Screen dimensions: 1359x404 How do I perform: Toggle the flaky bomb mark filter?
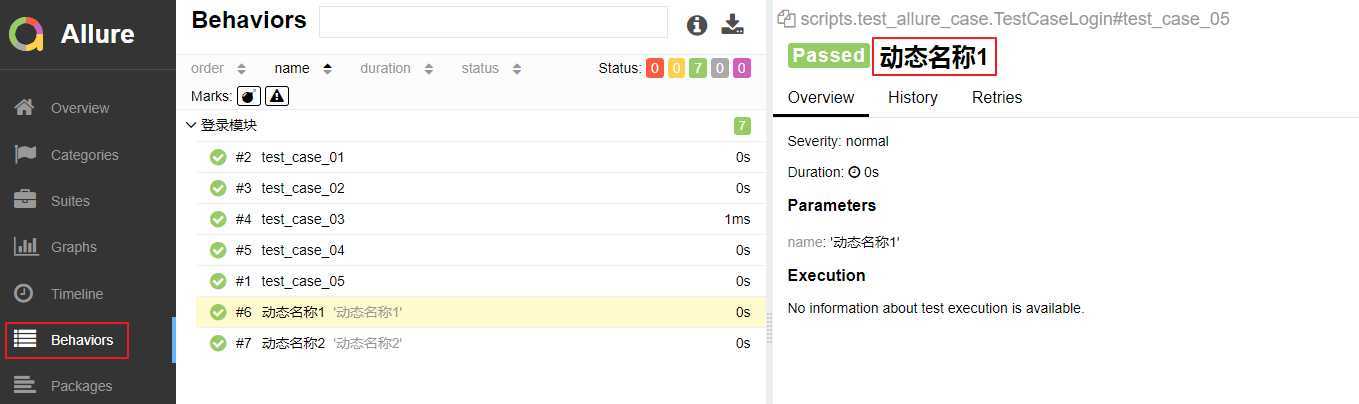click(x=248, y=96)
